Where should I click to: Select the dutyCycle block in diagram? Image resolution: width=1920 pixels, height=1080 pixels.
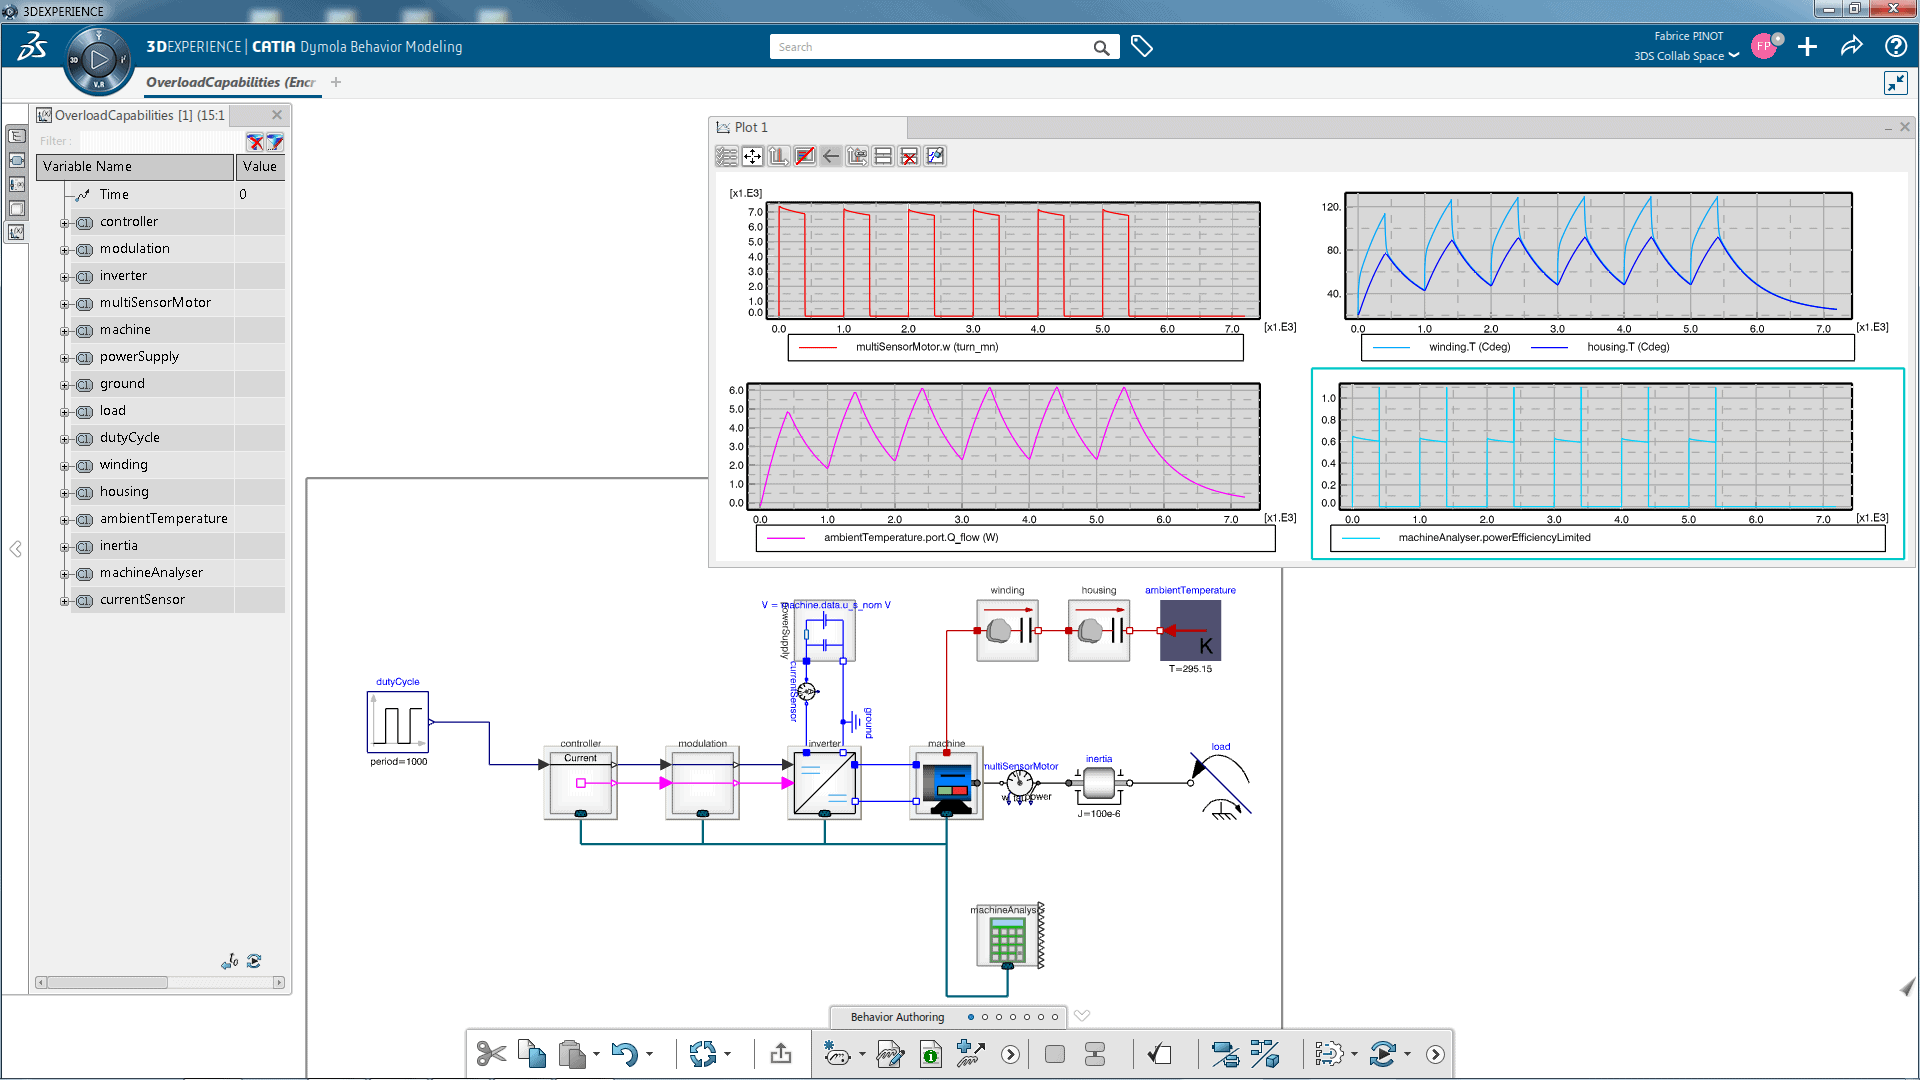(x=398, y=722)
